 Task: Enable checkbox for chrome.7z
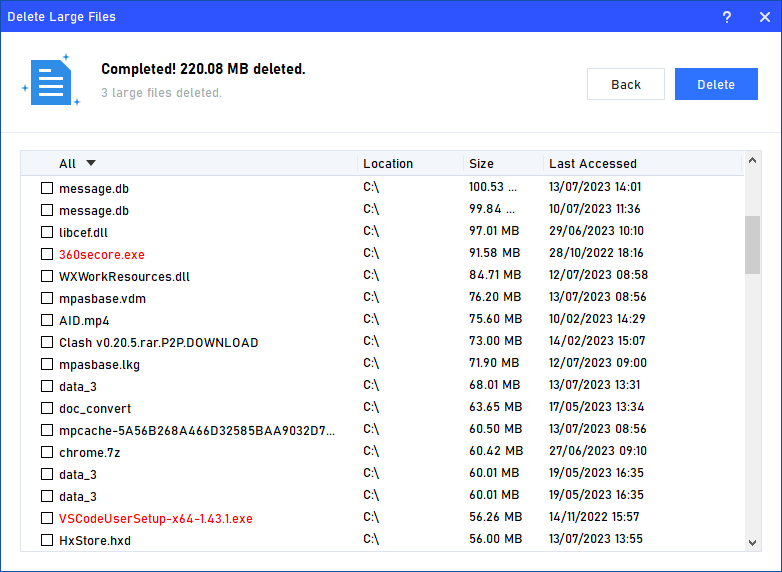47,452
